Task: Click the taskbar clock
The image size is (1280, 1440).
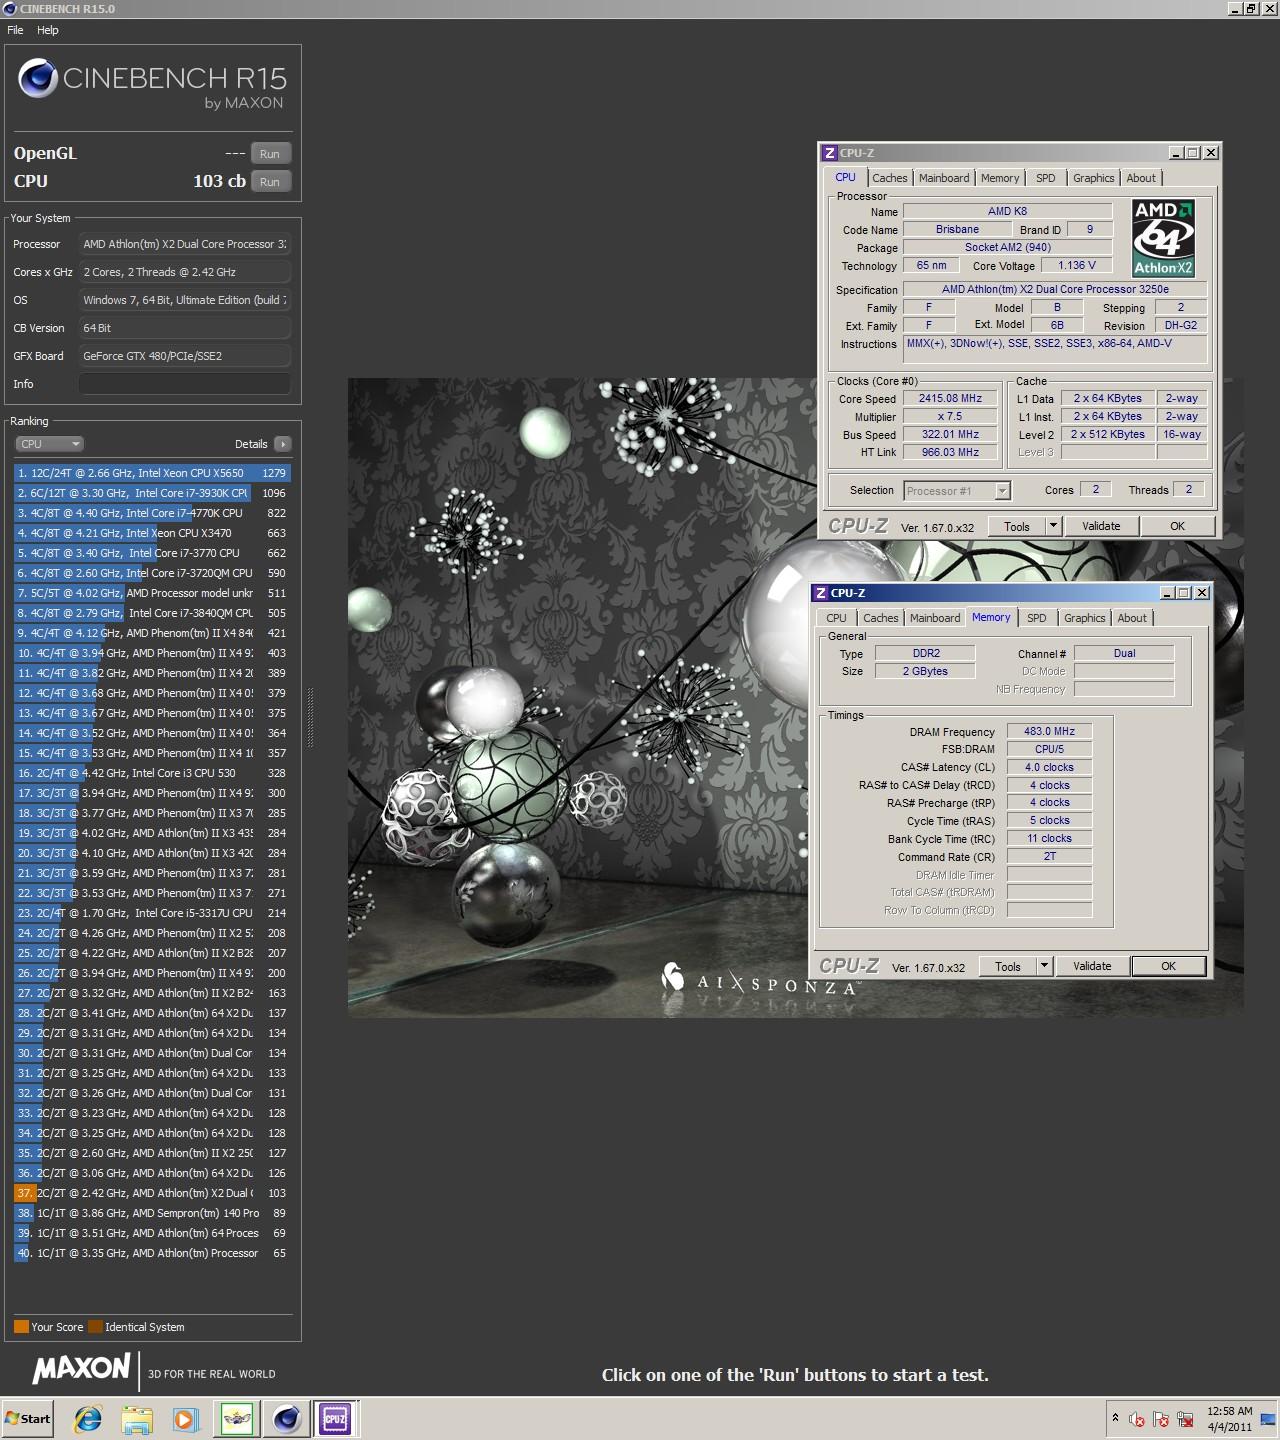Action: (1229, 1419)
